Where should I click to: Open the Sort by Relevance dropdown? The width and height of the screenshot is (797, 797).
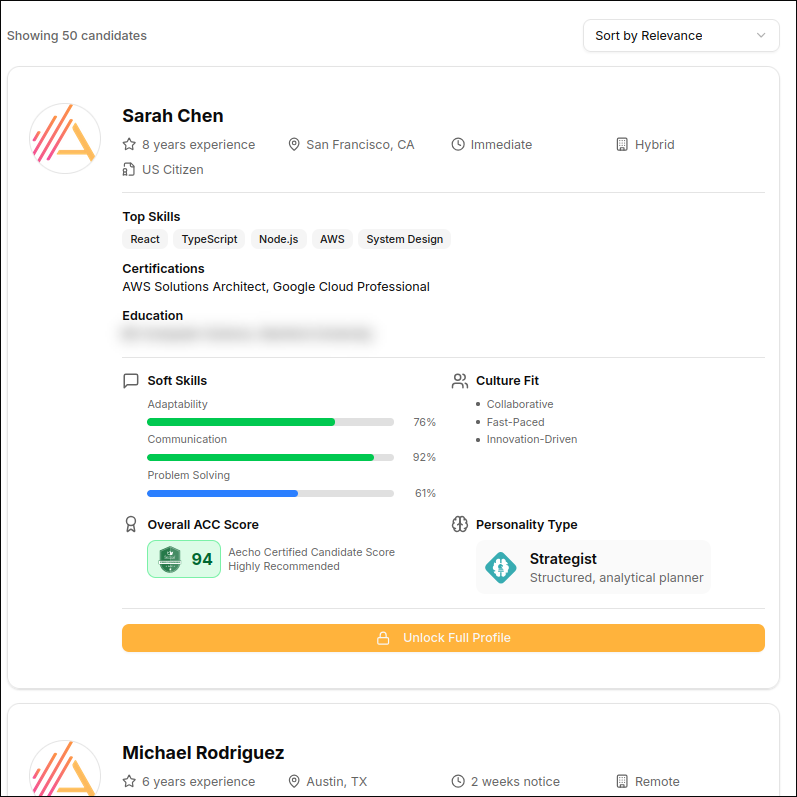click(x=680, y=36)
